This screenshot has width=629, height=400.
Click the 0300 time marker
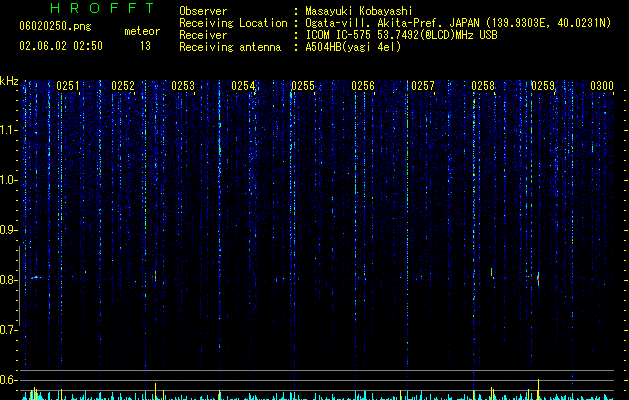pyautogui.click(x=602, y=86)
